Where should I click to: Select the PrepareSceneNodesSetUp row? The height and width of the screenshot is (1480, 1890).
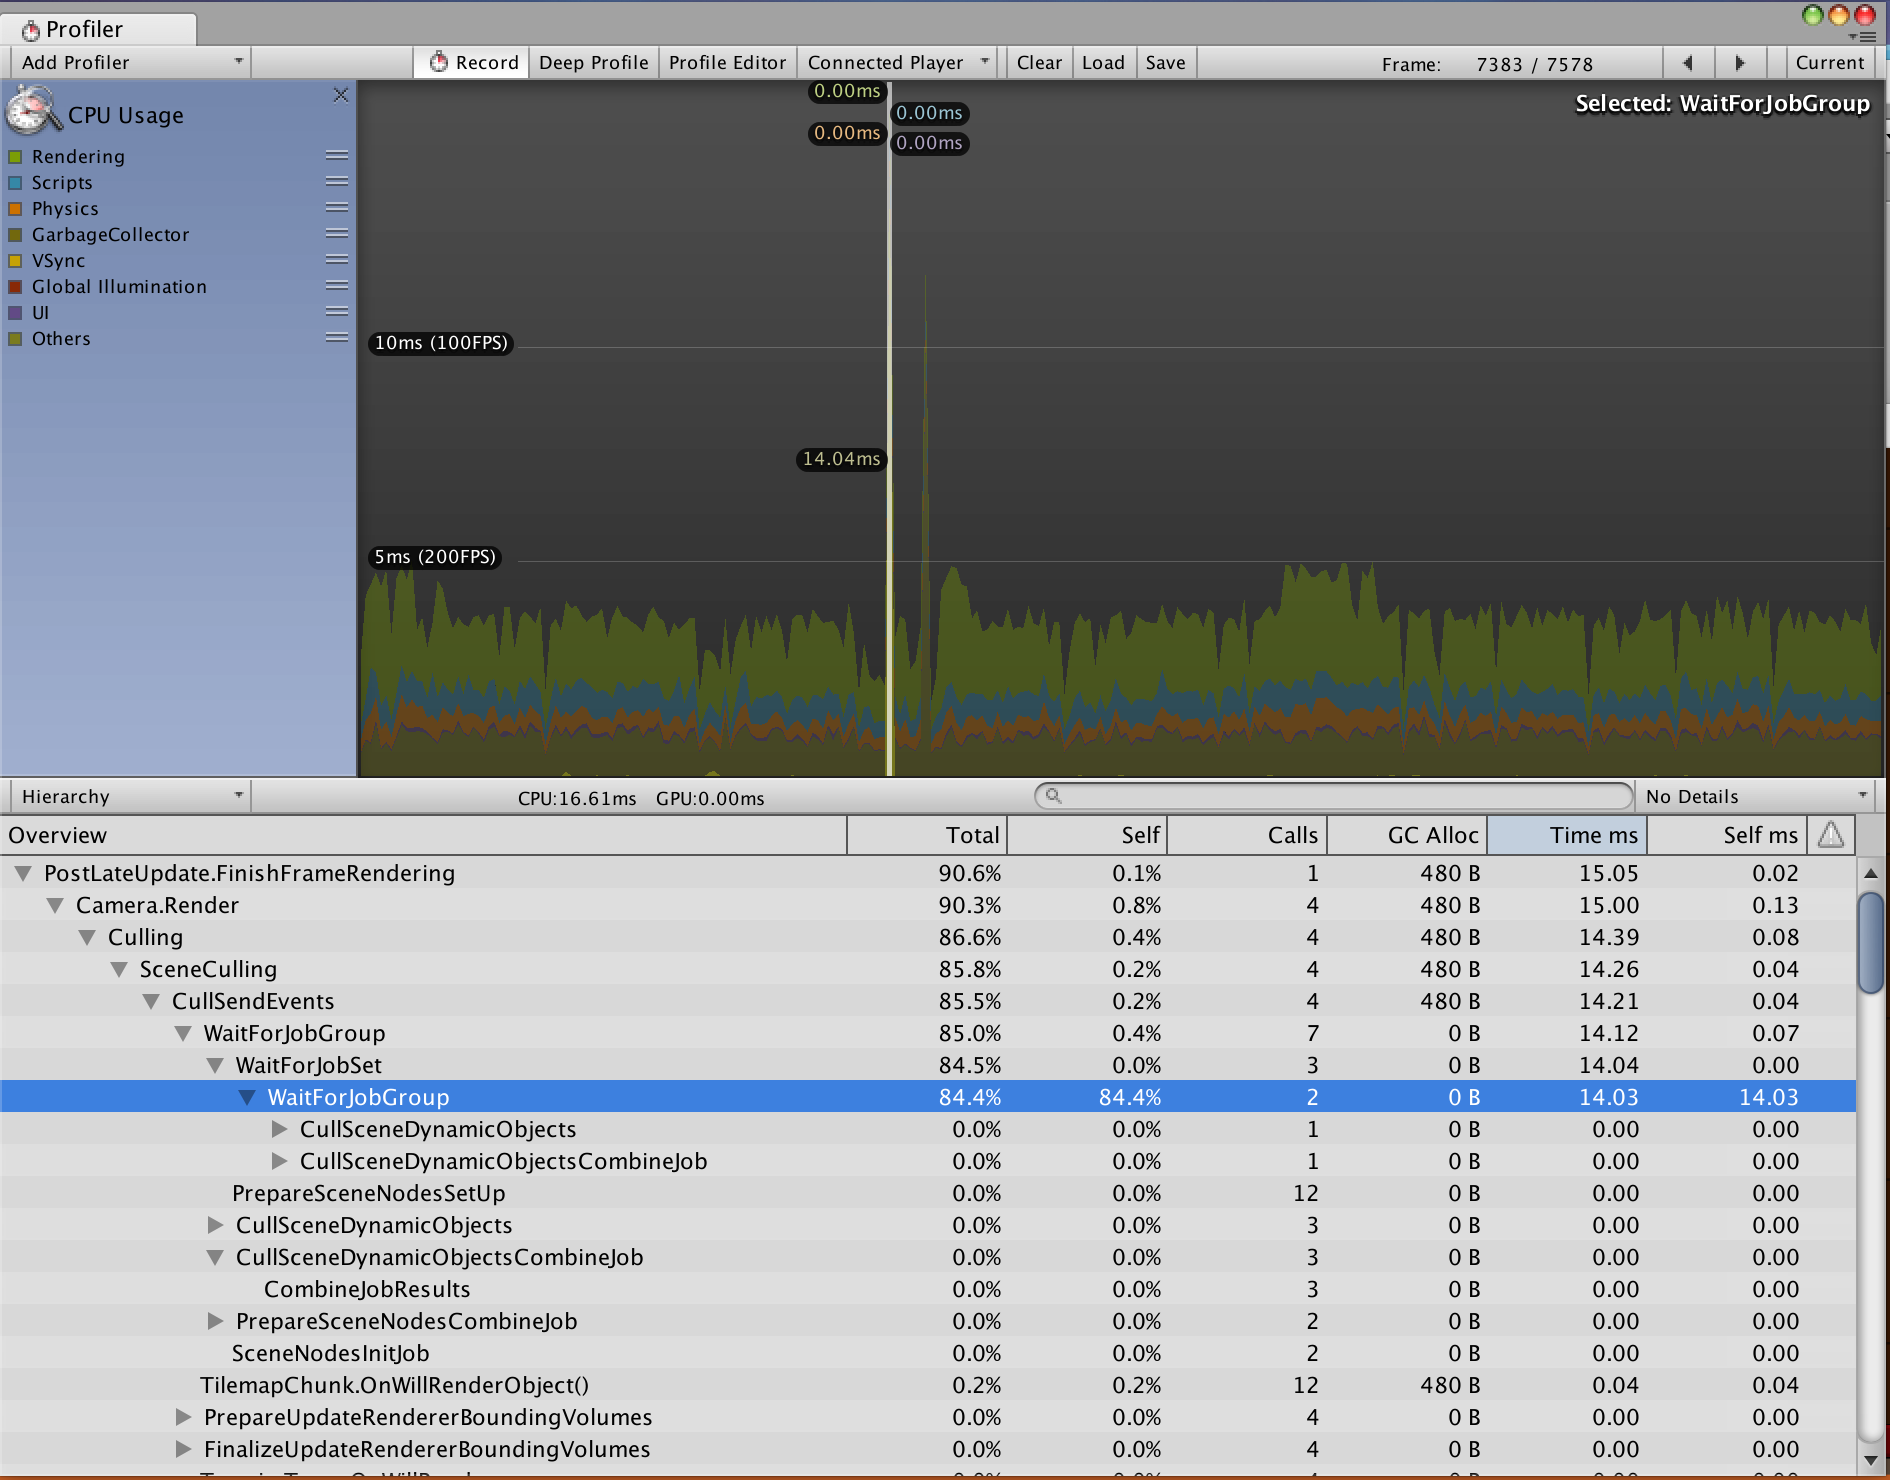[x=928, y=1193]
